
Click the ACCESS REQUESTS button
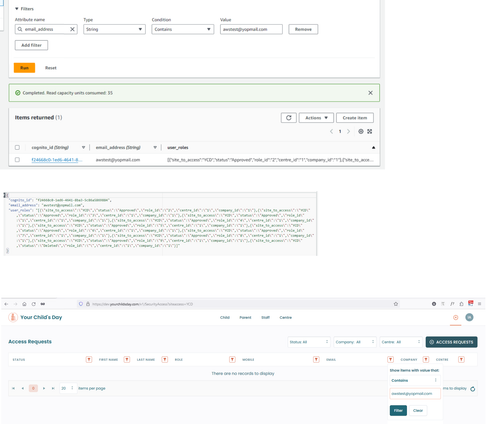coord(451,342)
